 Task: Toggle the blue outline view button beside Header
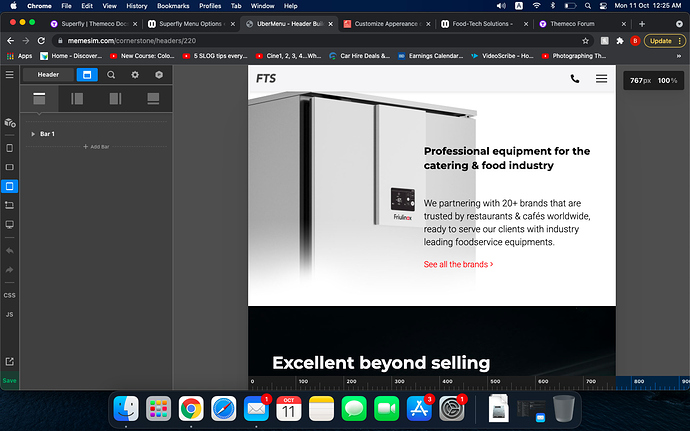[x=86, y=75]
